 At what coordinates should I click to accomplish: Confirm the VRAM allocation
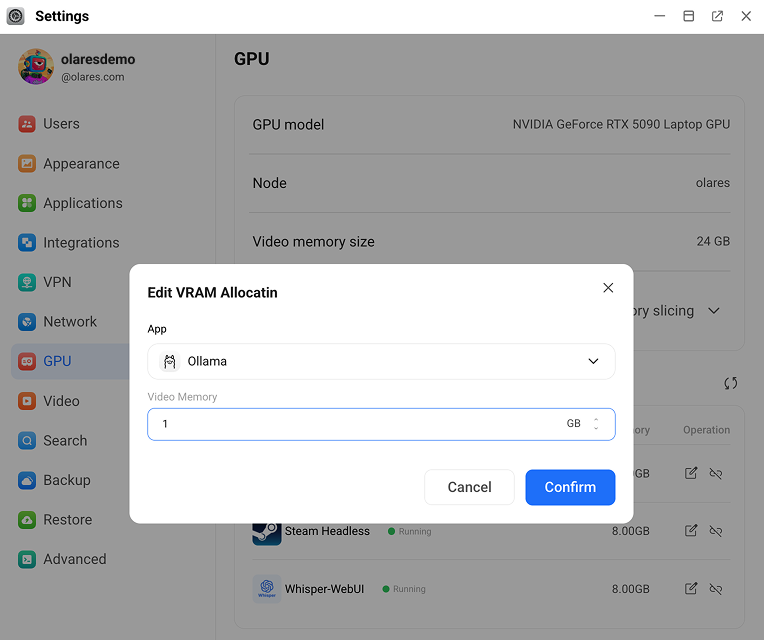pyautogui.click(x=570, y=487)
